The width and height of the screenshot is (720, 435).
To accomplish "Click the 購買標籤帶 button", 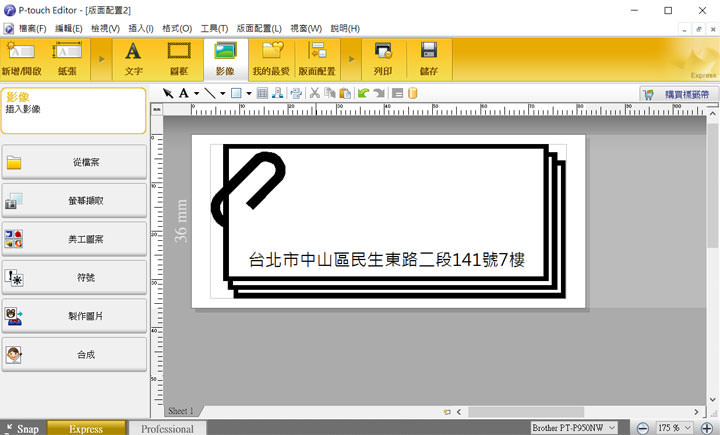I will point(679,93).
